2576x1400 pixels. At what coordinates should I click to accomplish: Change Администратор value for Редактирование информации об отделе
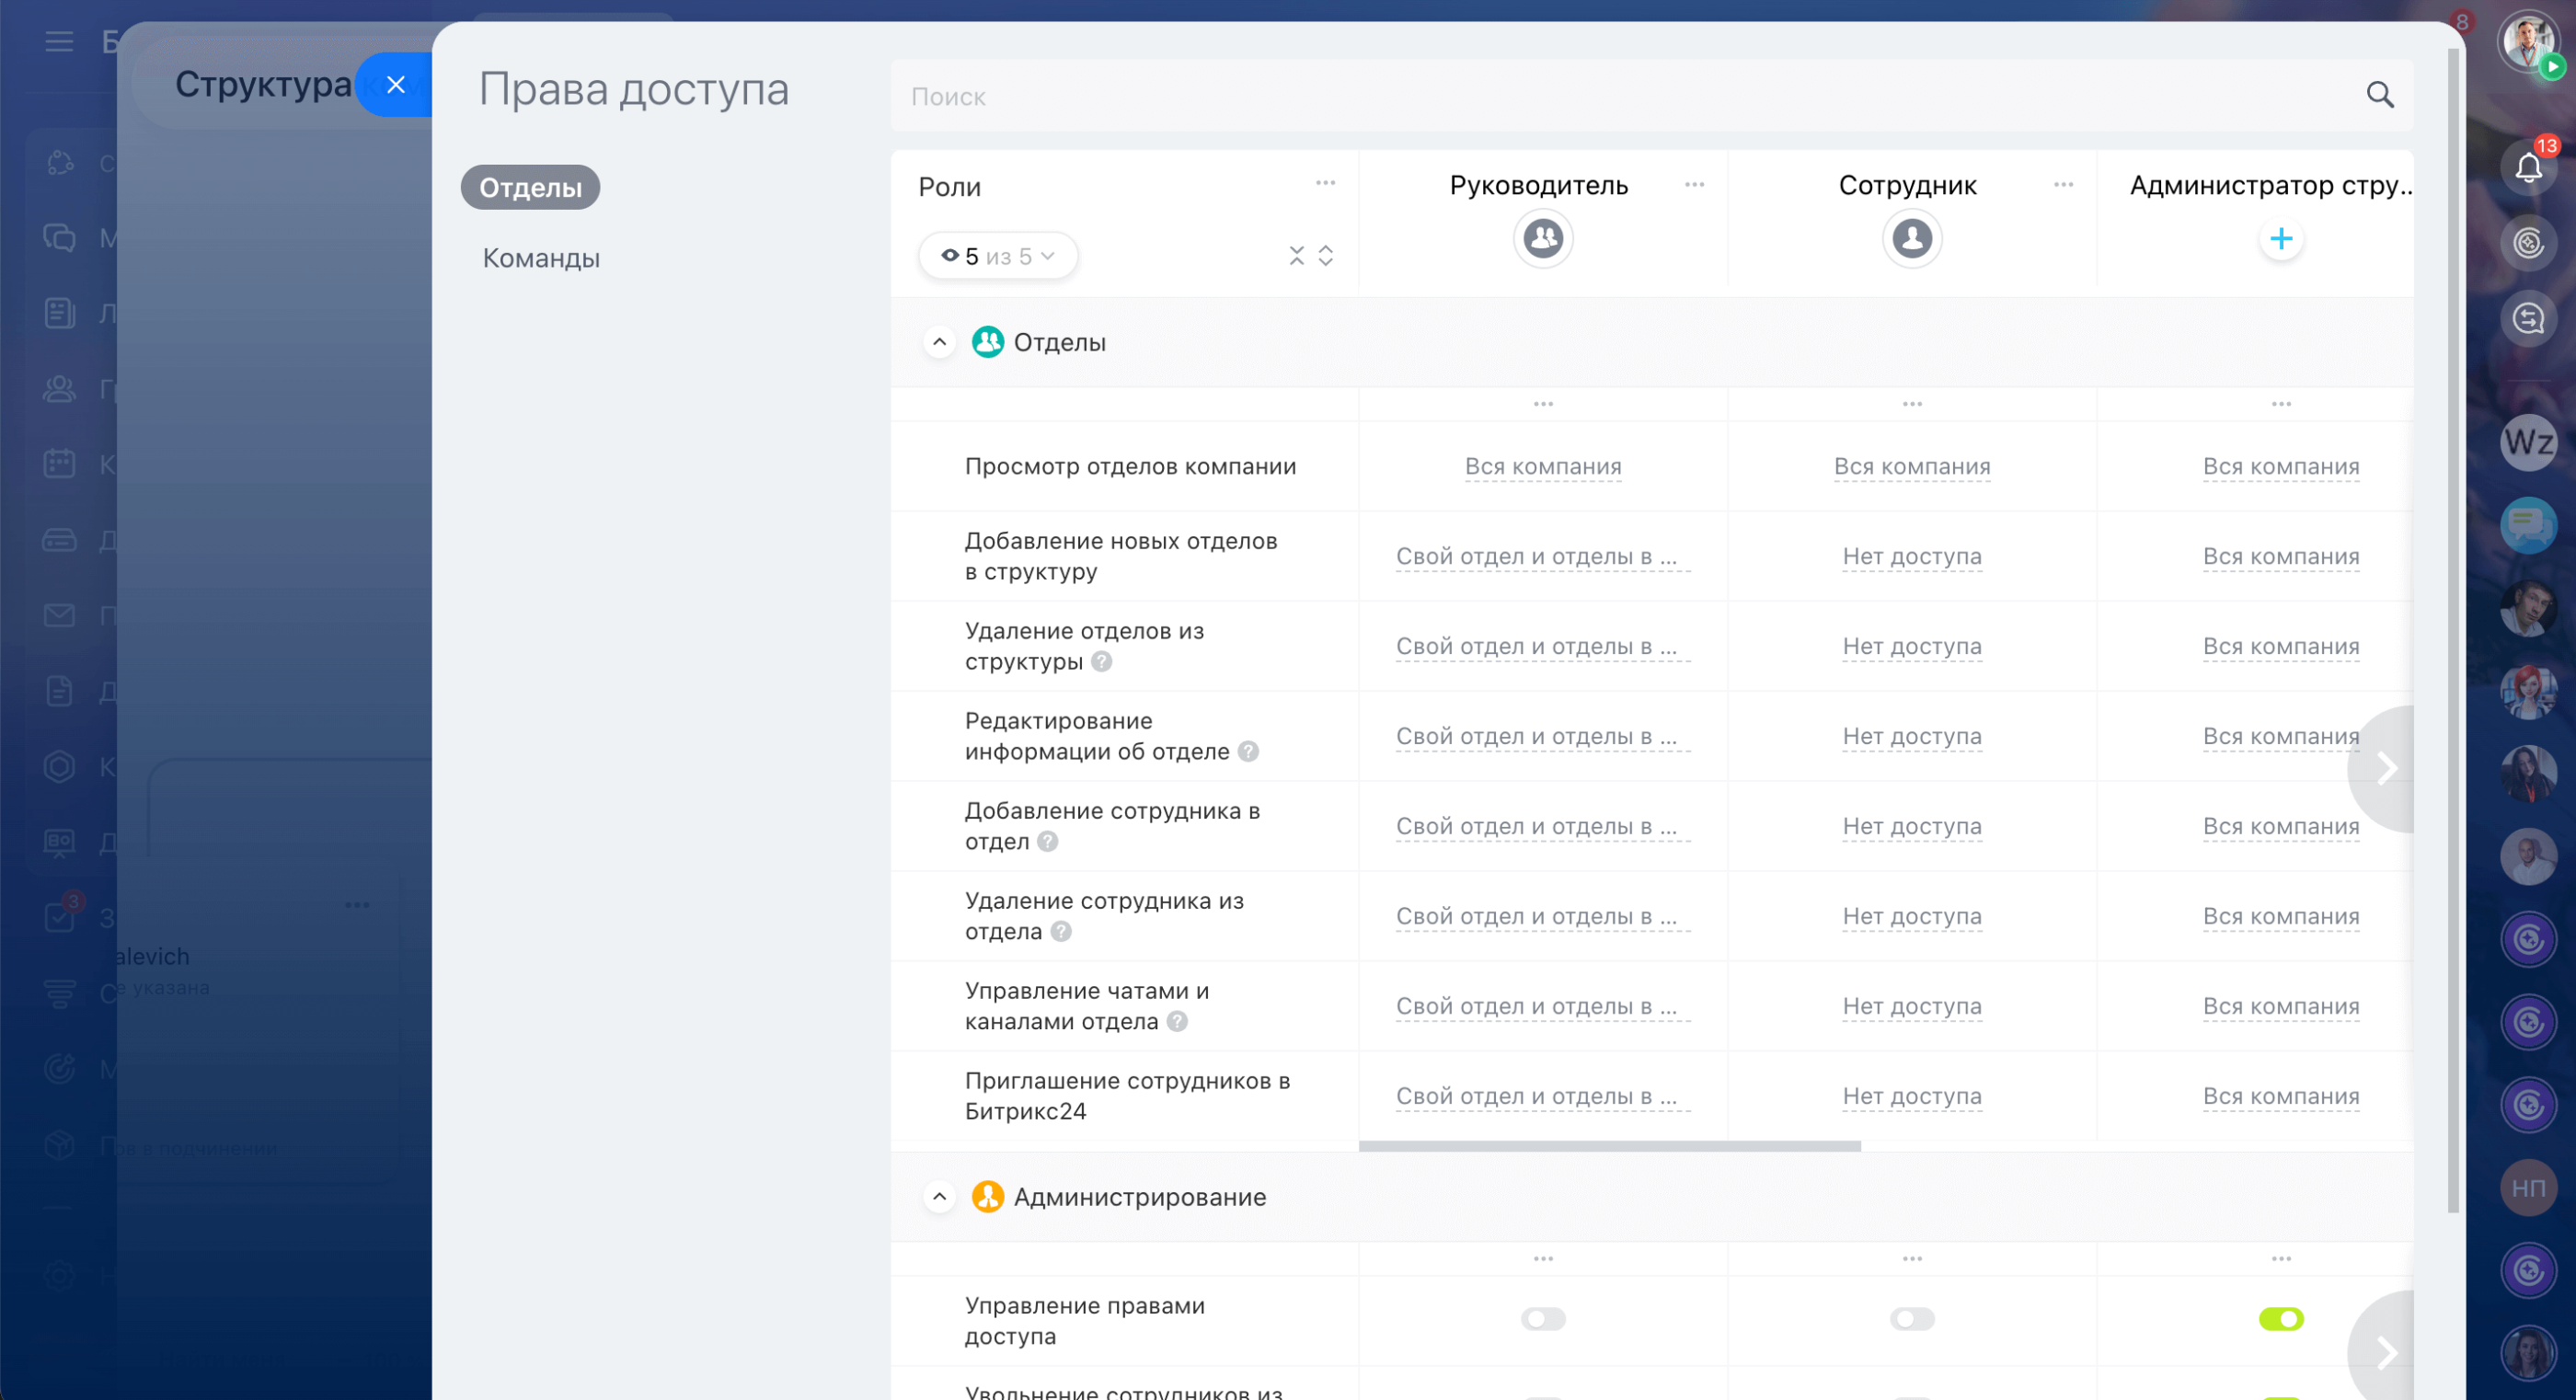click(2280, 736)
